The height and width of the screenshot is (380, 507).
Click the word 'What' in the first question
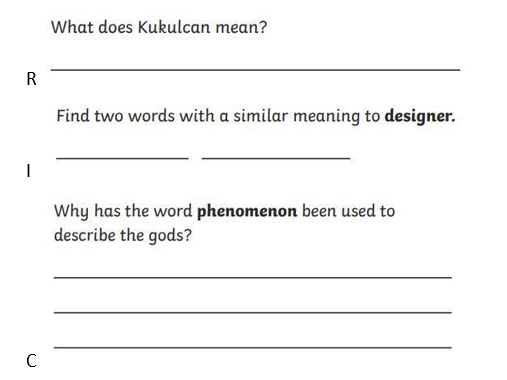click(72, 27)
